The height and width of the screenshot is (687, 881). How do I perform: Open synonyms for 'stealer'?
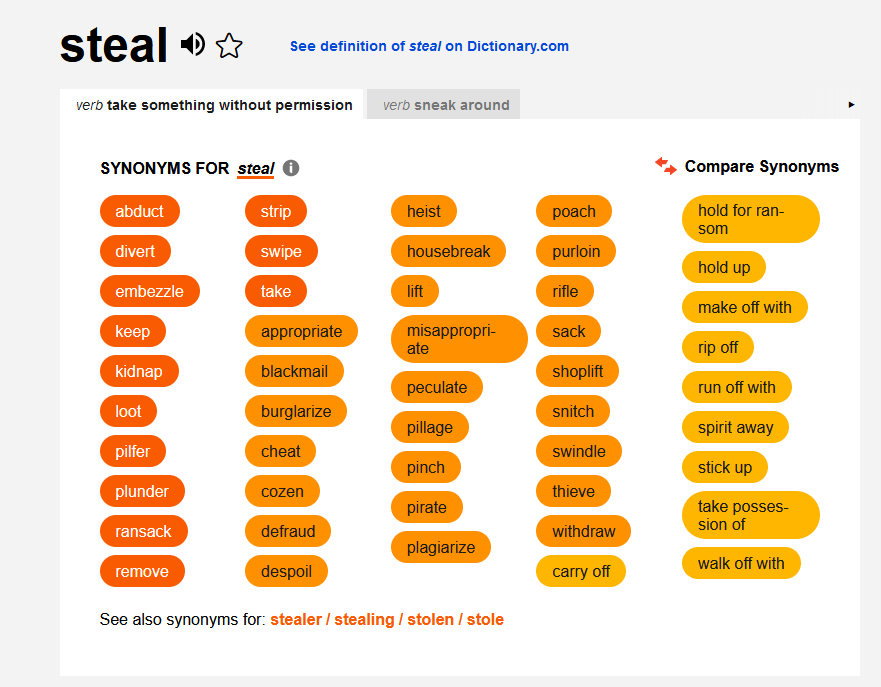click(296, 620)
